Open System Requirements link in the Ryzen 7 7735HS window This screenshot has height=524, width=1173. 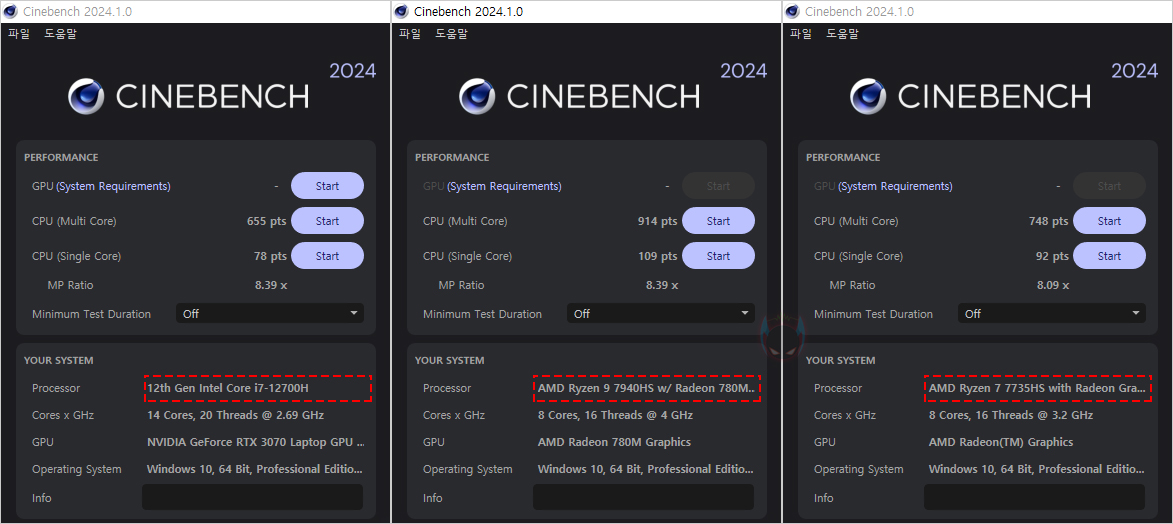[x=895, y=186]
